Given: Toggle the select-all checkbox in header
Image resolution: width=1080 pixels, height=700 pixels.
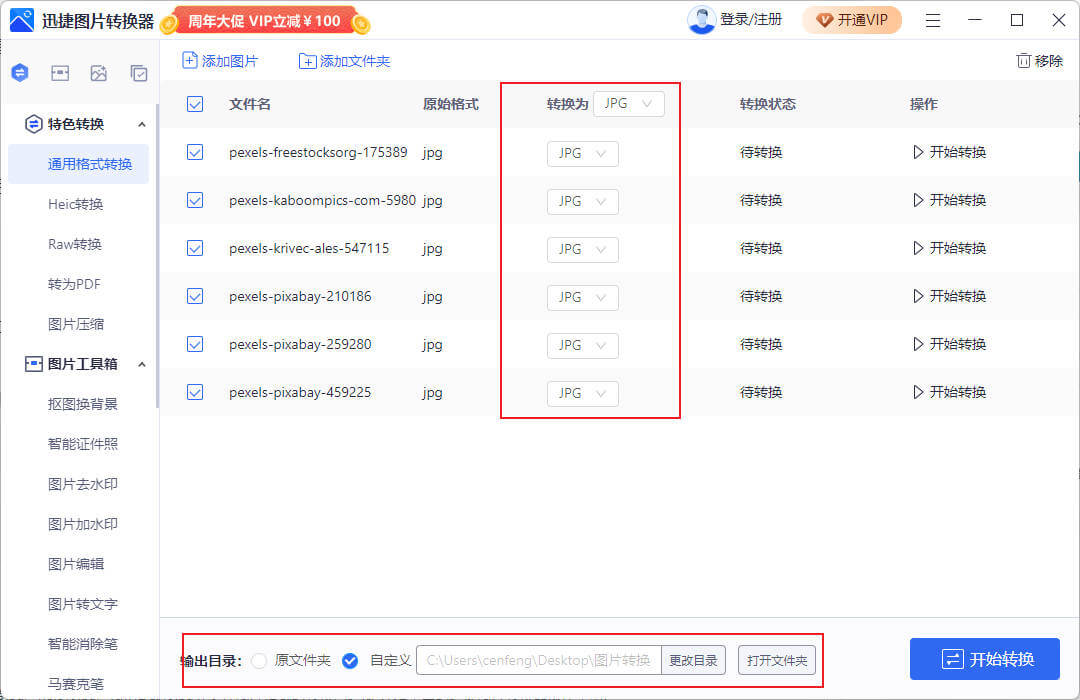Looking at the screenshot, I should pyautogui.click(x=194, y=104).
